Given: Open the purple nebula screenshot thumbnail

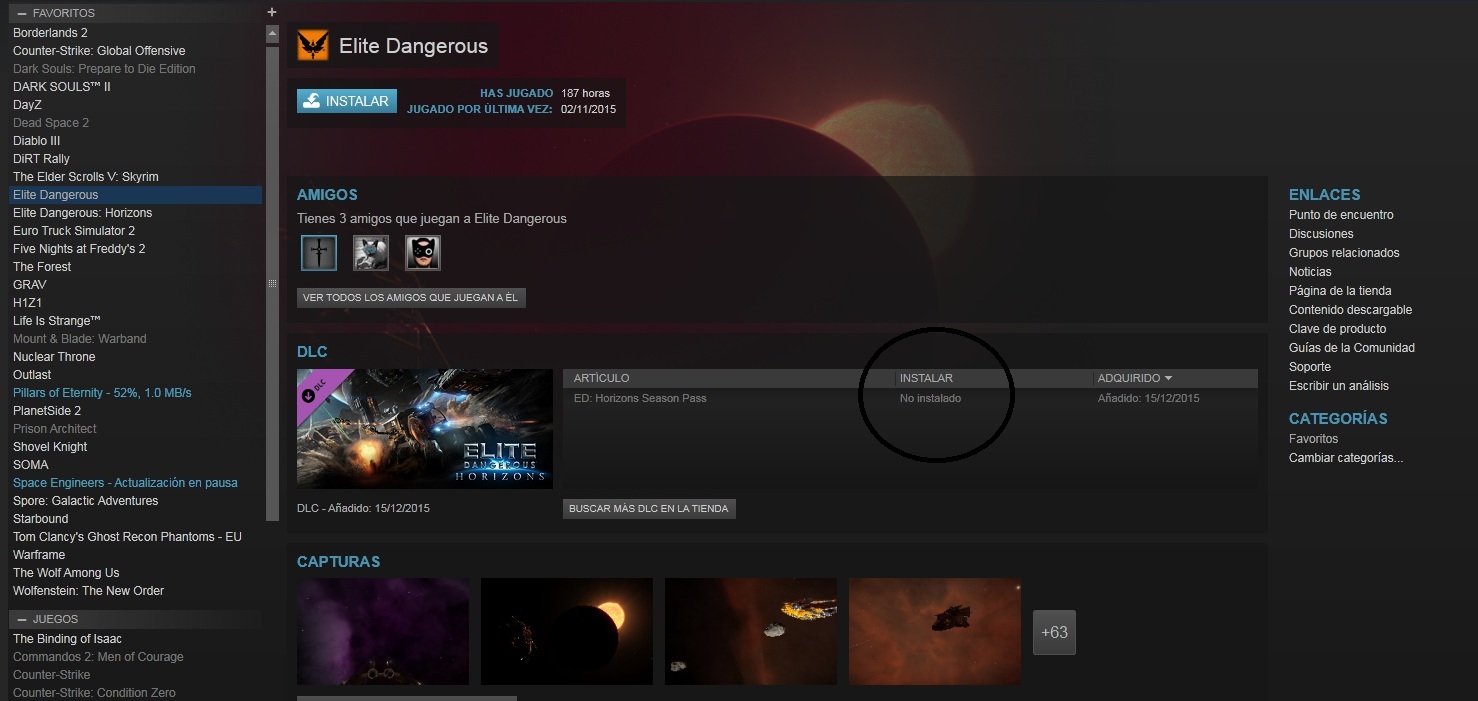Looking at the screenshot, I should pos(383,631).
